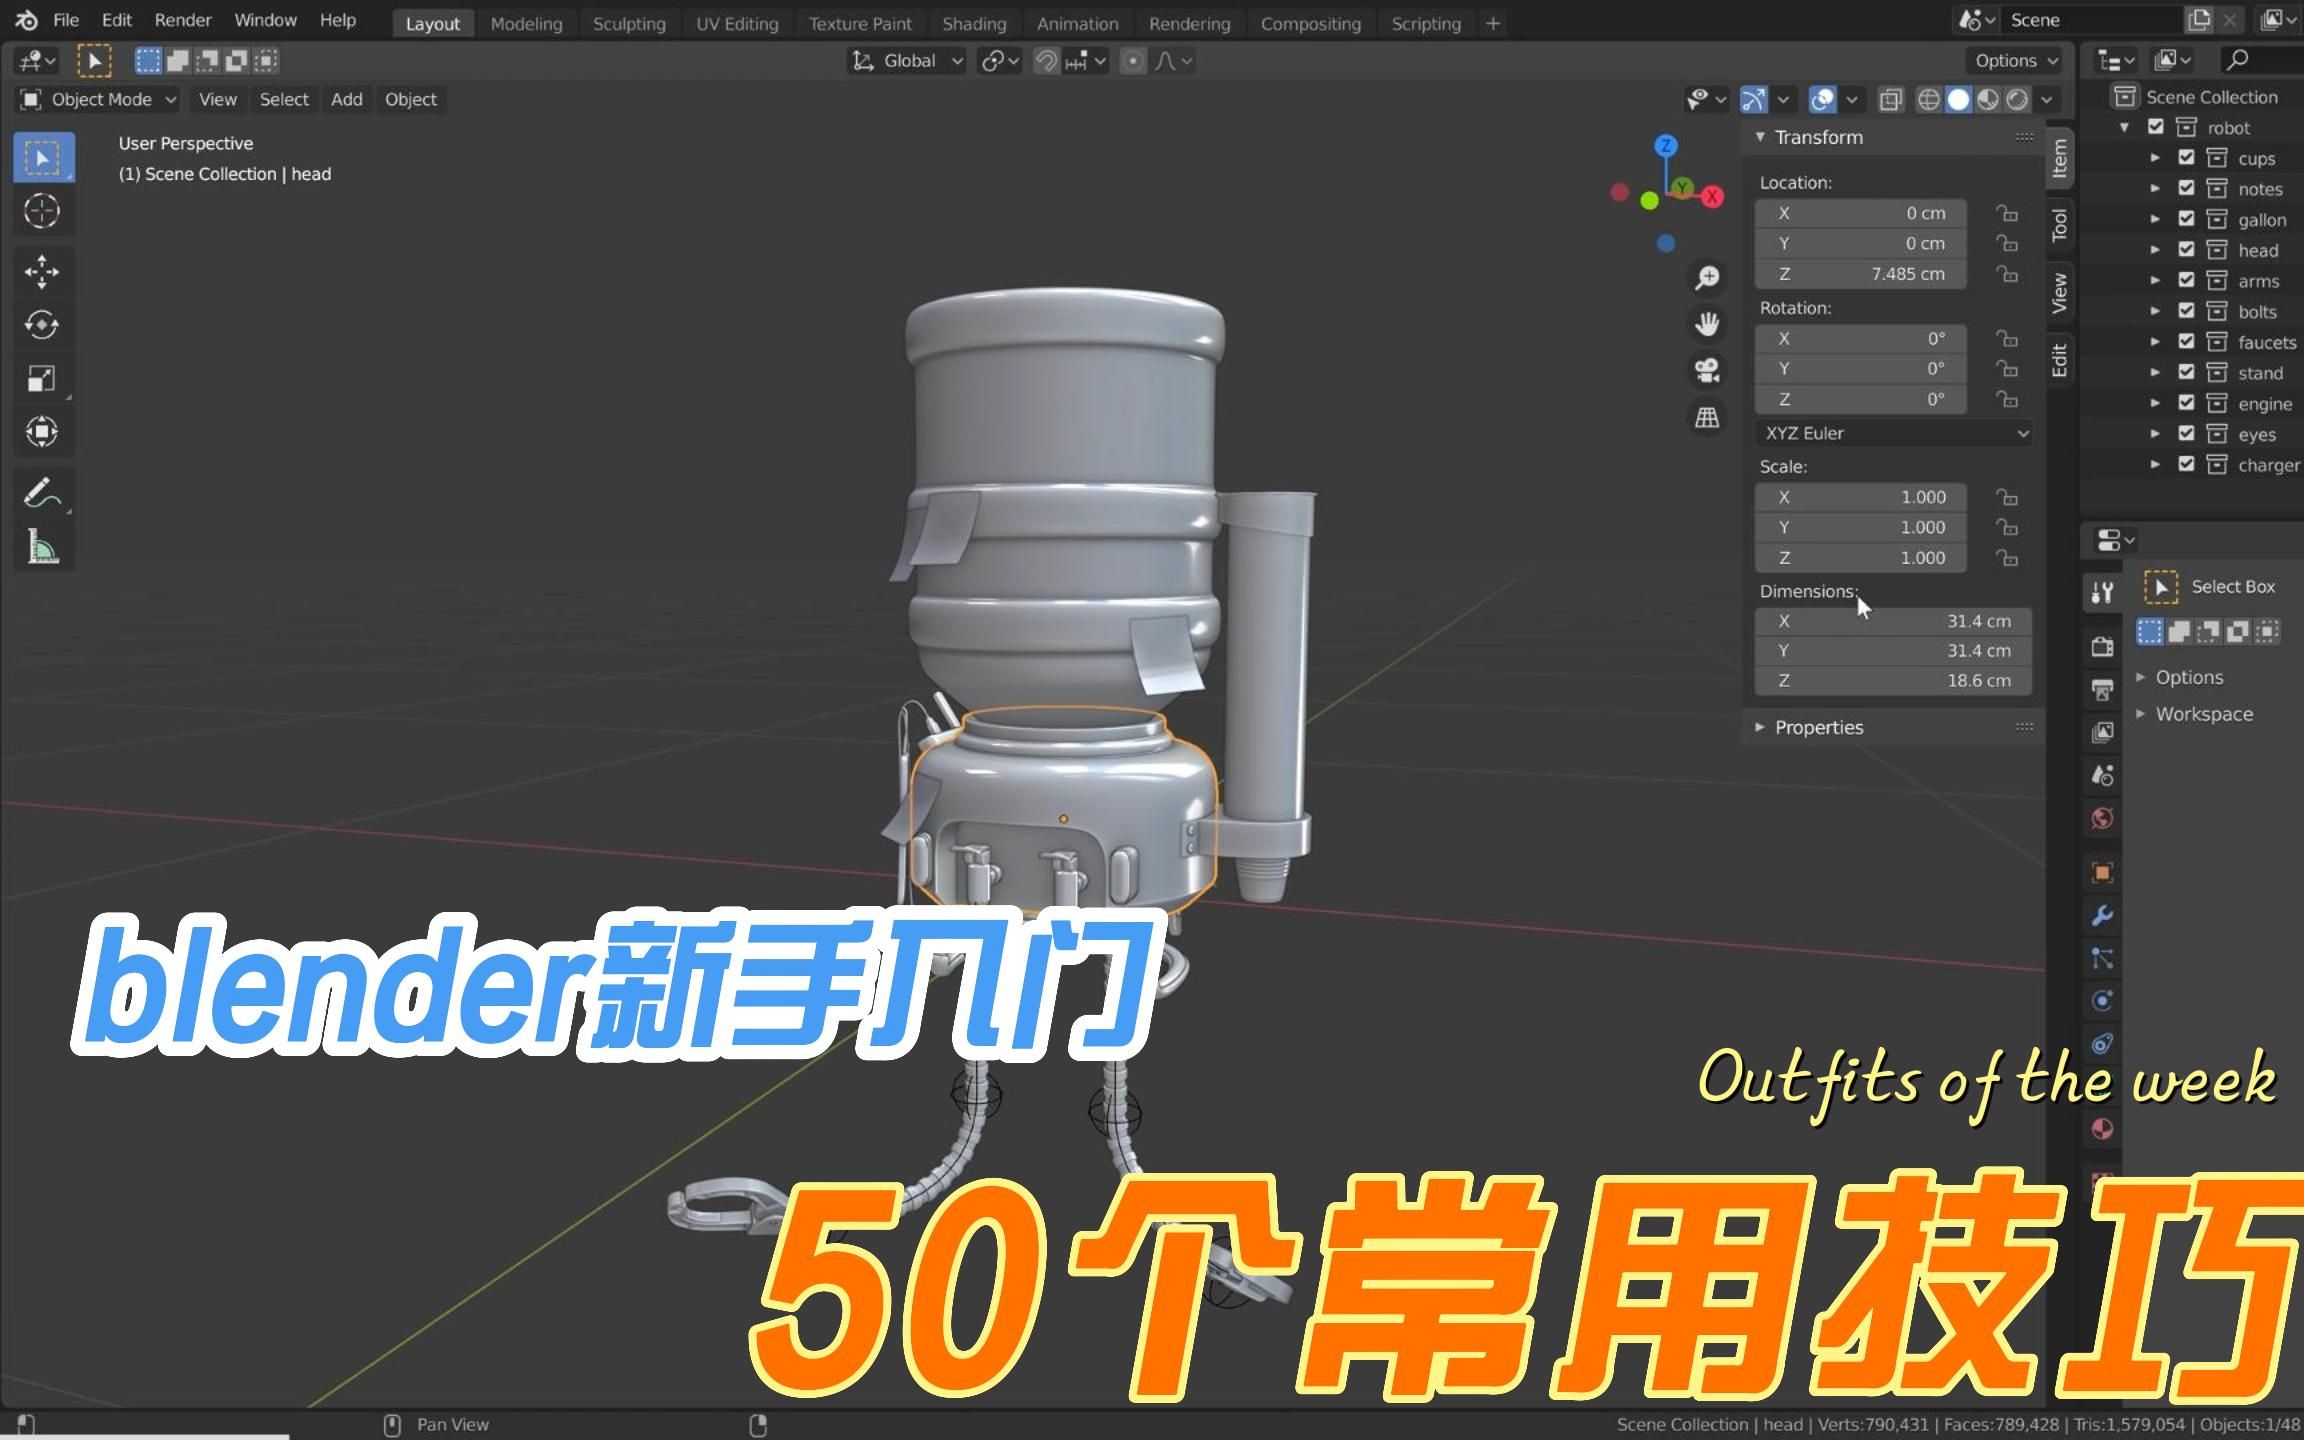Click the zoom magnifier icon in the viewport

[x=1707, y=278]
